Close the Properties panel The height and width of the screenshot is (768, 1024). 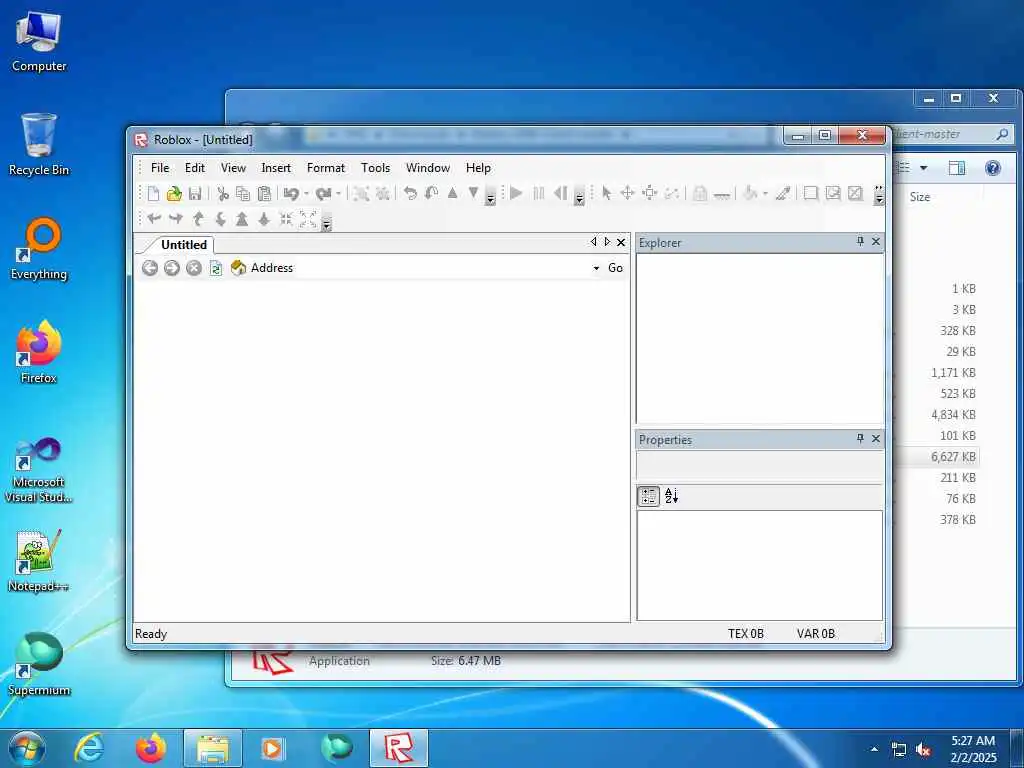click(x=876, y=439)
